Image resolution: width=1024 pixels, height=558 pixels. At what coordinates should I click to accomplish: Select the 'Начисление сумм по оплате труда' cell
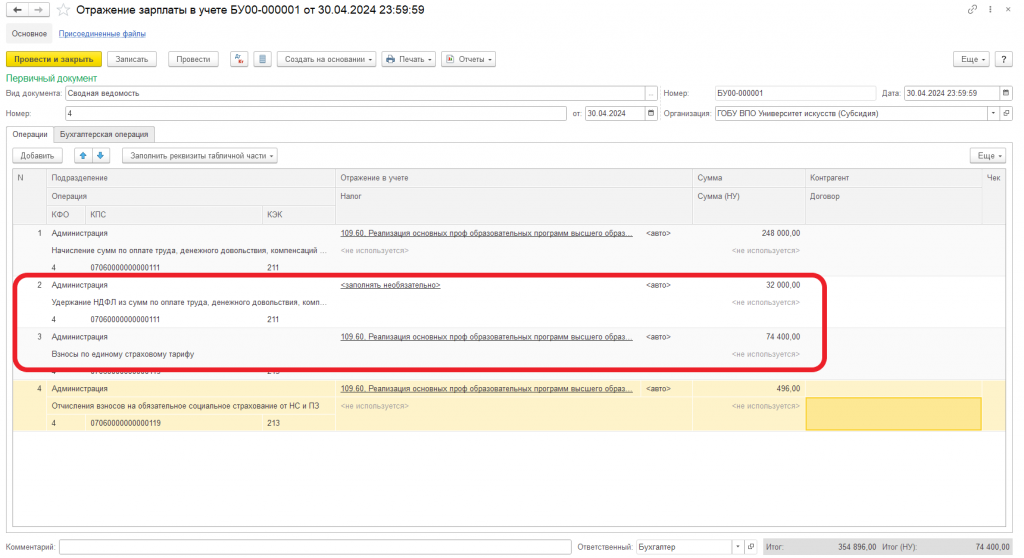(191, 251)
